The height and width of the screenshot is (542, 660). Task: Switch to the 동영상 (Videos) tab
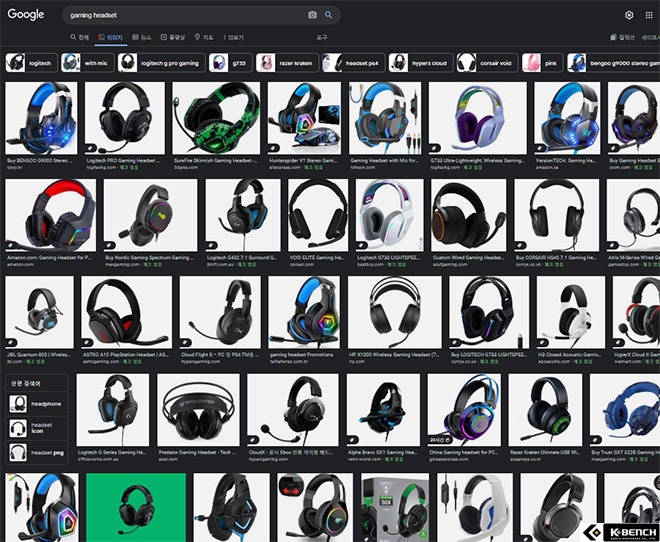point(173,37)
